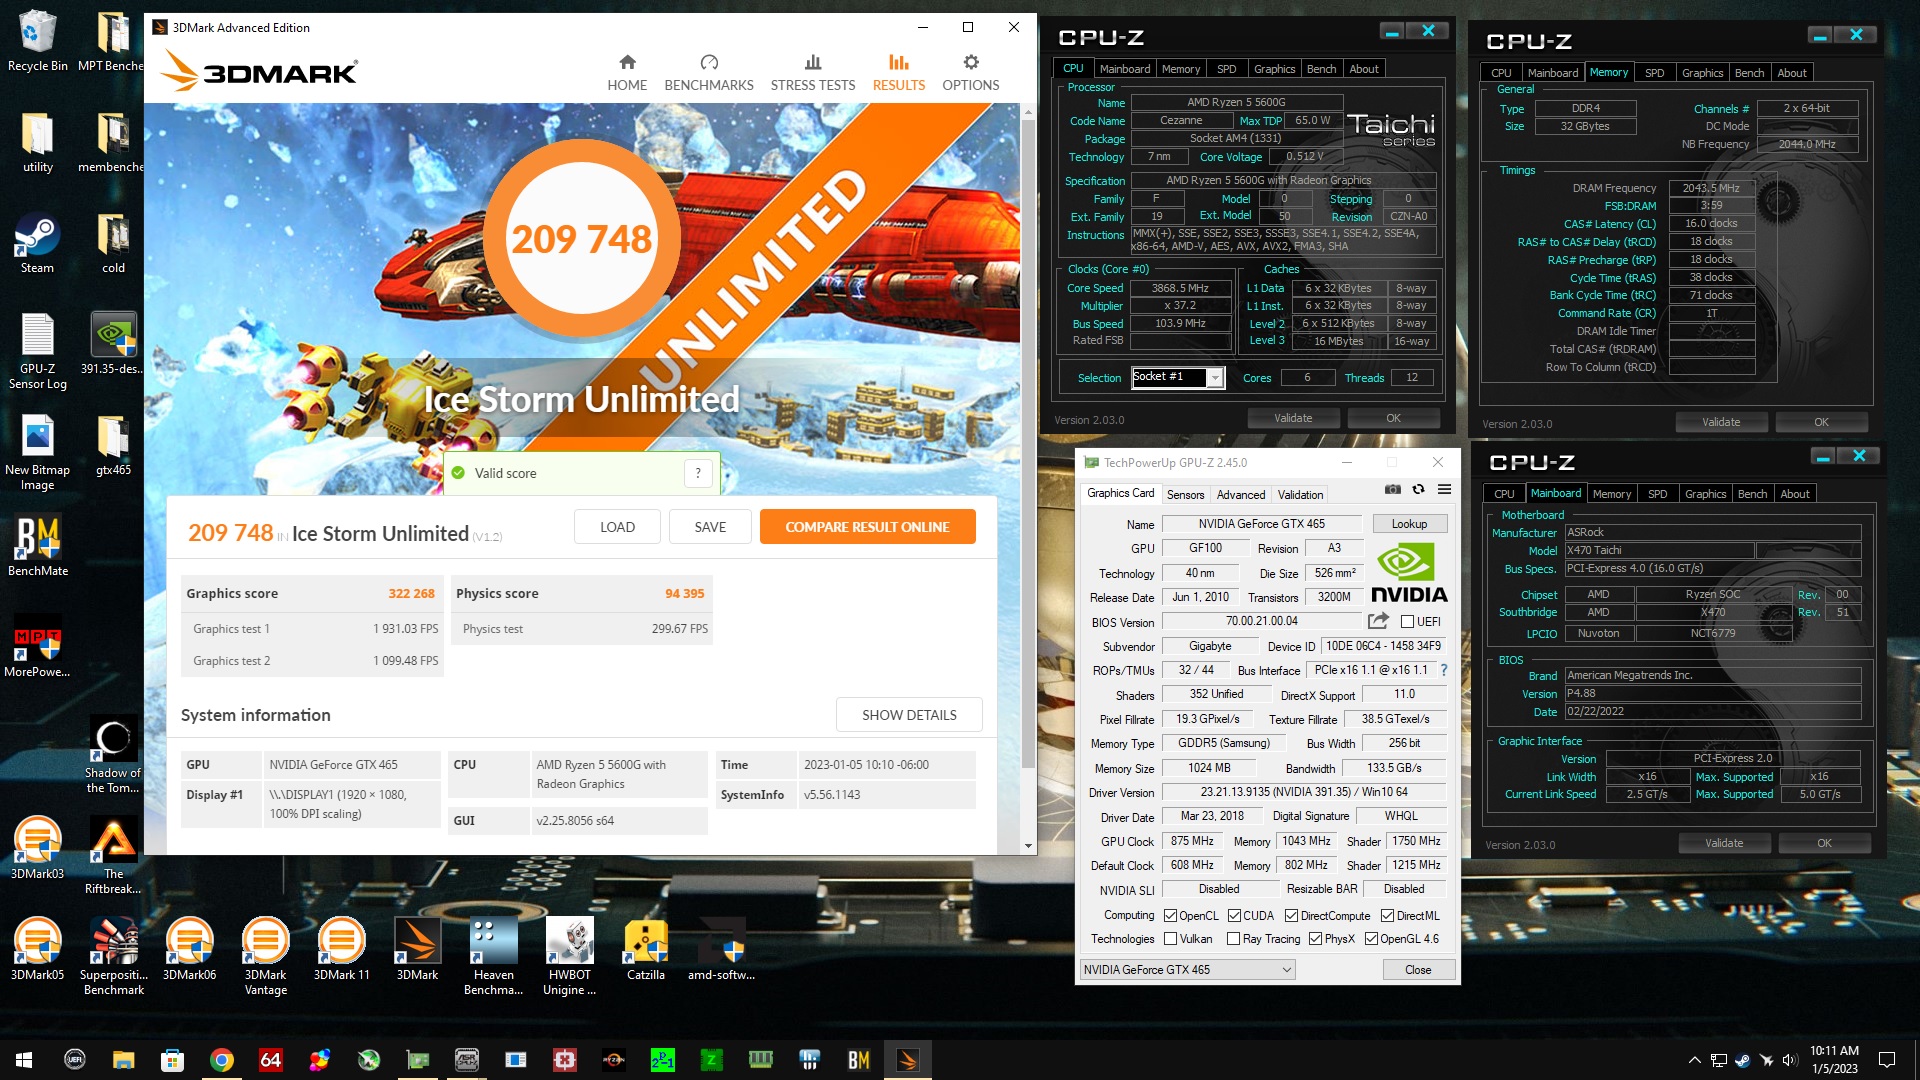The width and height of the screenshot is (1920, 1080).
Task: Click the 3DMark window vertical scrollbar
Action: [1028, 445]
